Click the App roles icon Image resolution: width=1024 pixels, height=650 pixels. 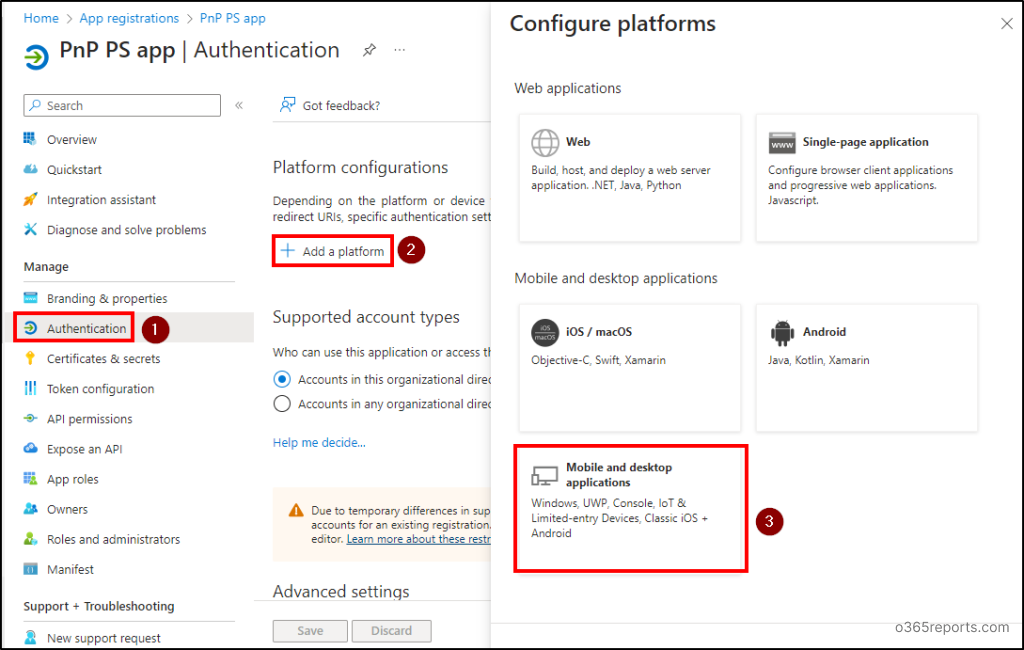pyautogui.click(x=30, y=479)
